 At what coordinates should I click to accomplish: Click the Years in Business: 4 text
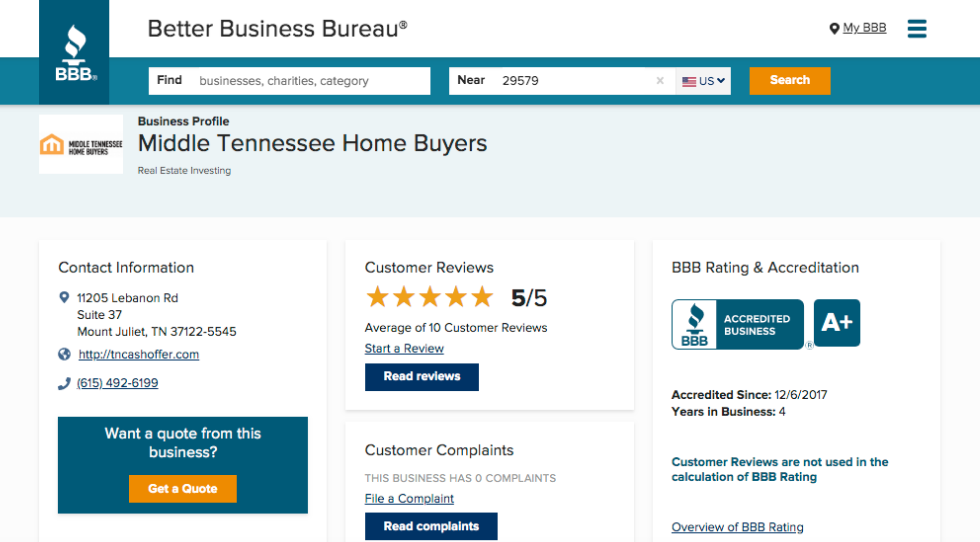728,412
